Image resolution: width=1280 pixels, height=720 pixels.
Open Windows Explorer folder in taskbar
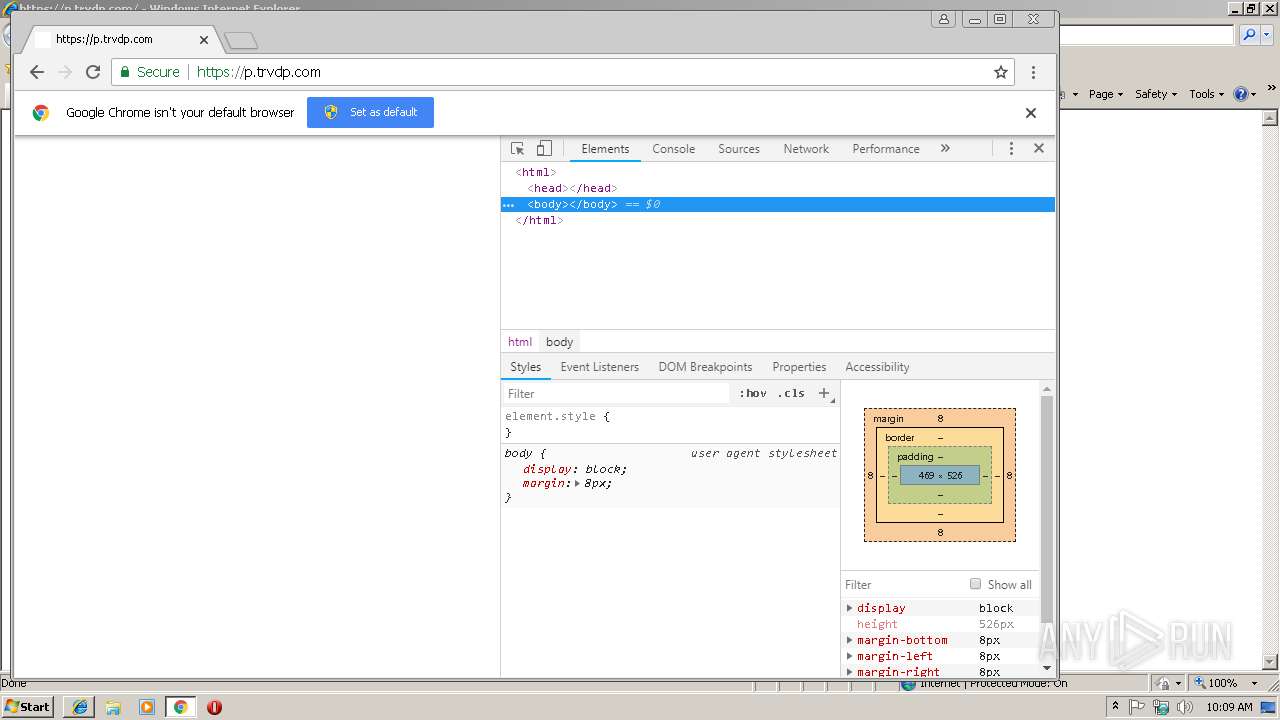(113, 707)
